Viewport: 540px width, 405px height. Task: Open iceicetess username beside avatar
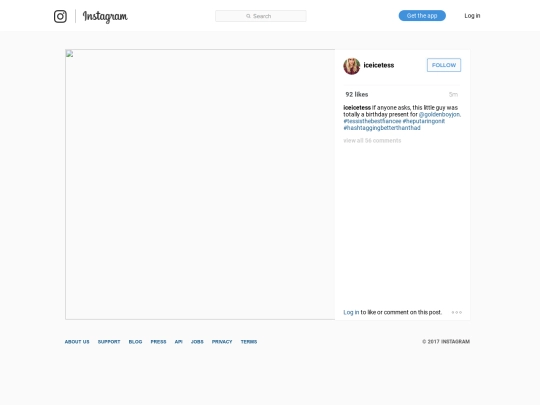point(379,65)
